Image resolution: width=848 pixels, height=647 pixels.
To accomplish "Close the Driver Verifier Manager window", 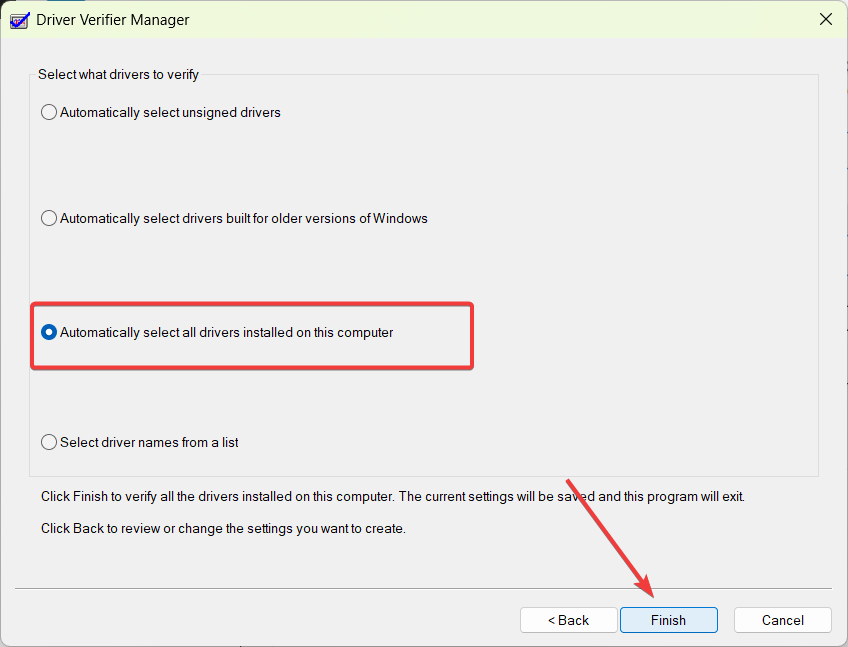I will (x=826, y=19).
